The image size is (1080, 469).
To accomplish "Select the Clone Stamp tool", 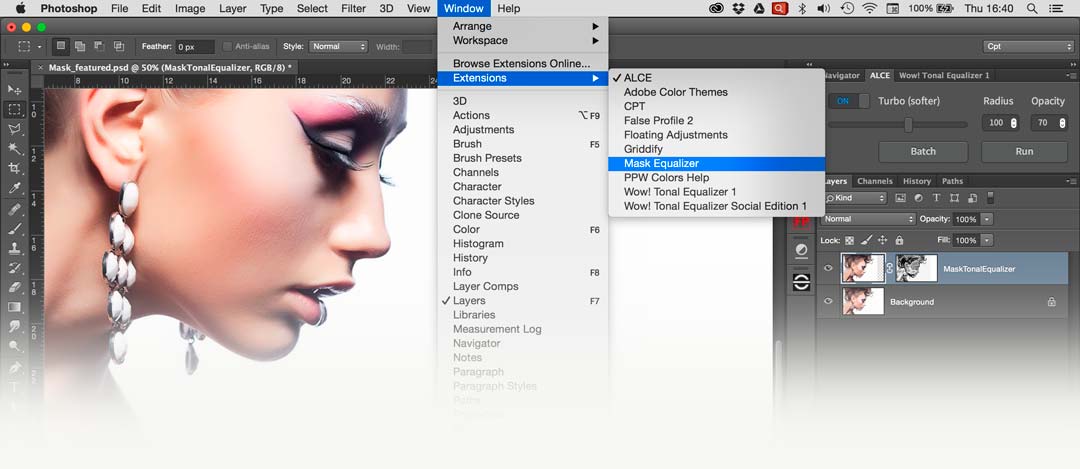I will 14,249.
